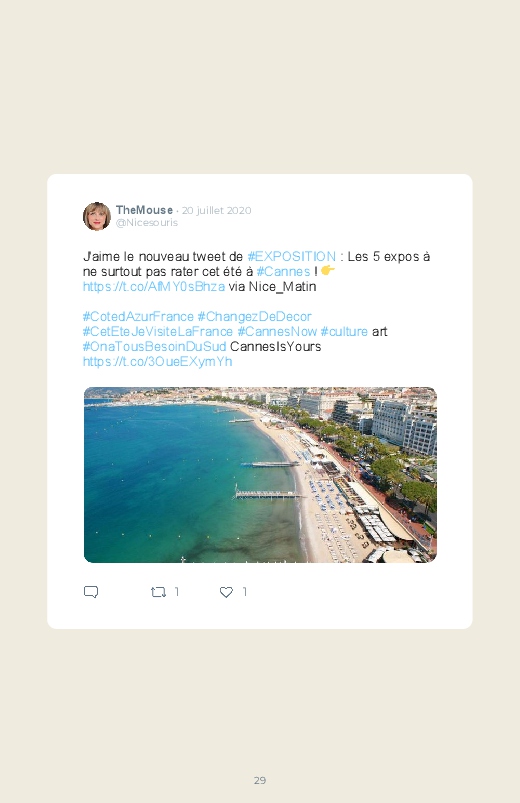The height and width of the screenshot is (803, 520).
Task: Click the pointing hand emoji
Action: pyautogui.click(x=328, y=270)
